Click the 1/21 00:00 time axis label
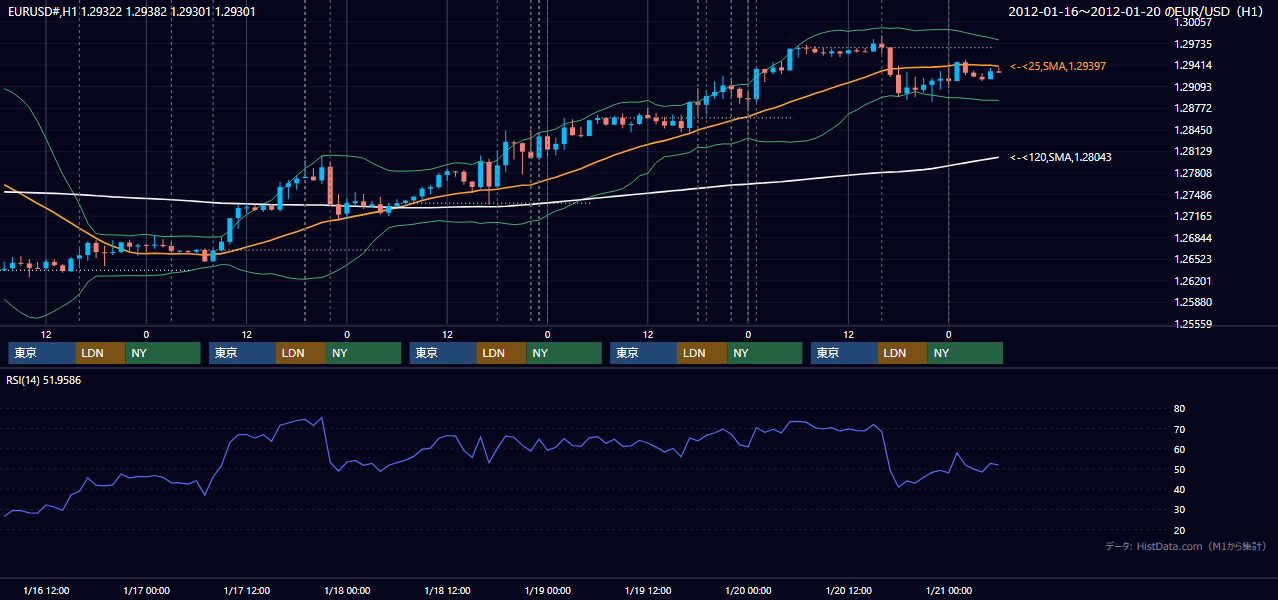 949,590
